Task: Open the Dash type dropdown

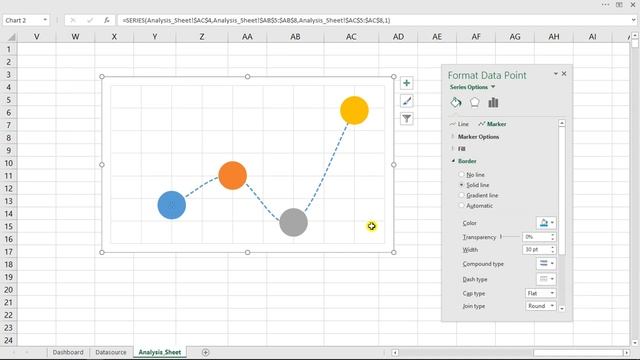Action: coord(546,279)
